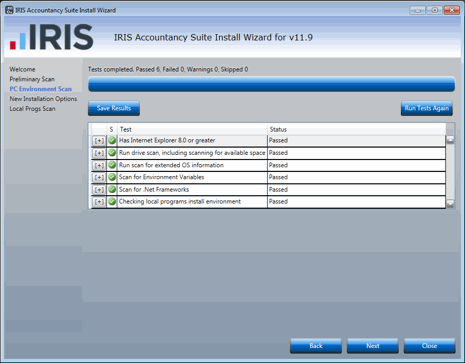Click status icon for .Net Frameworks scan
This screenshot has width=465, height=363.
point(112,189)
